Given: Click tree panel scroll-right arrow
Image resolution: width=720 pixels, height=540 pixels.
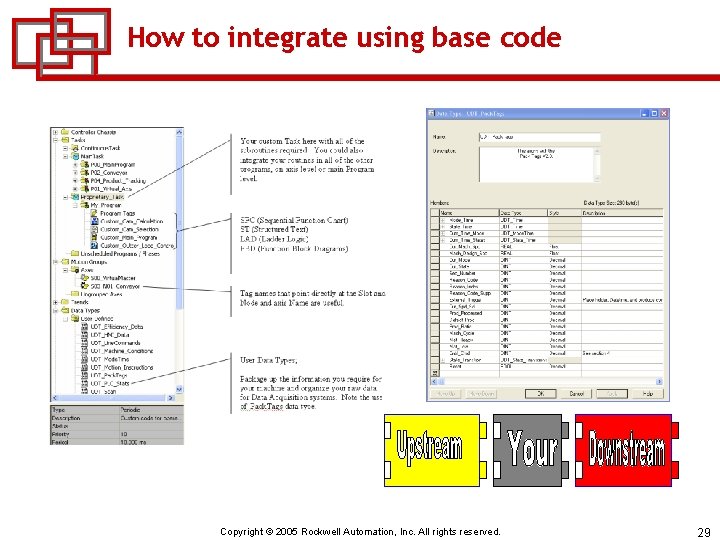Looking at the screenshot, I should tap(171, 398).
